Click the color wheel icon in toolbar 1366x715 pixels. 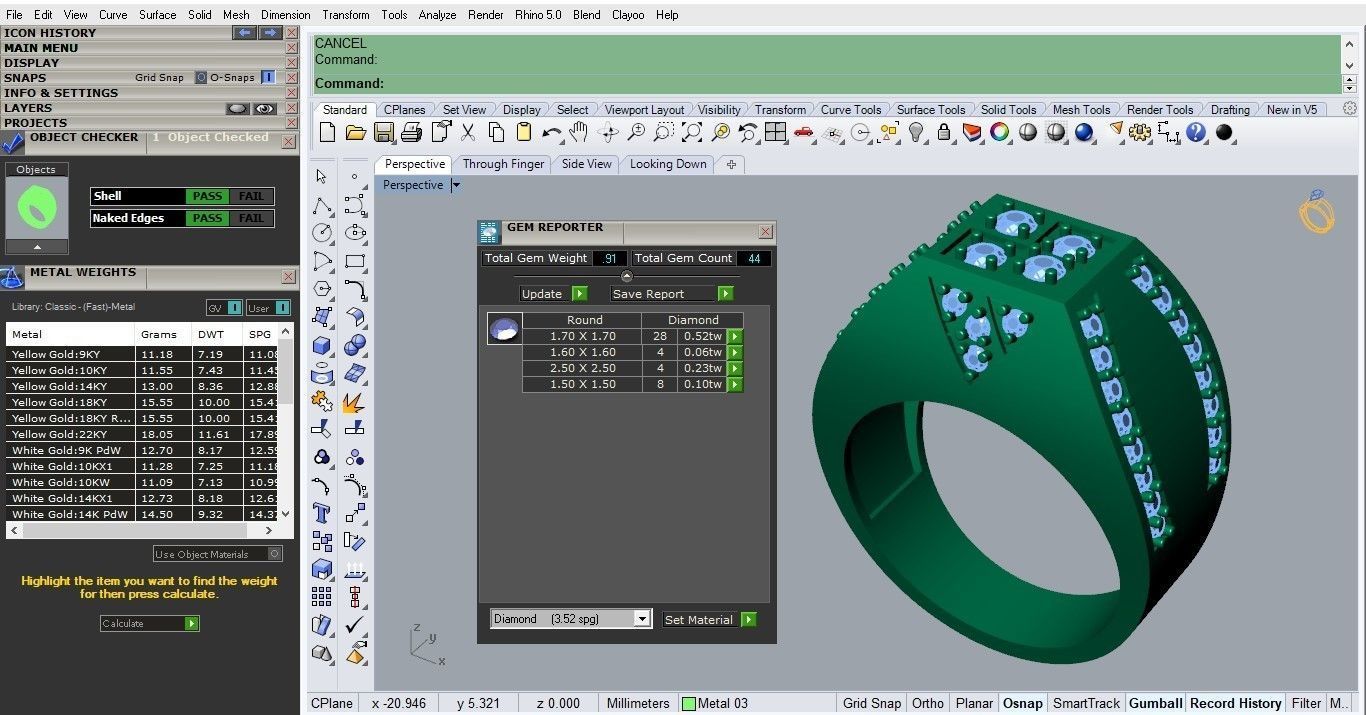(999, 132)
